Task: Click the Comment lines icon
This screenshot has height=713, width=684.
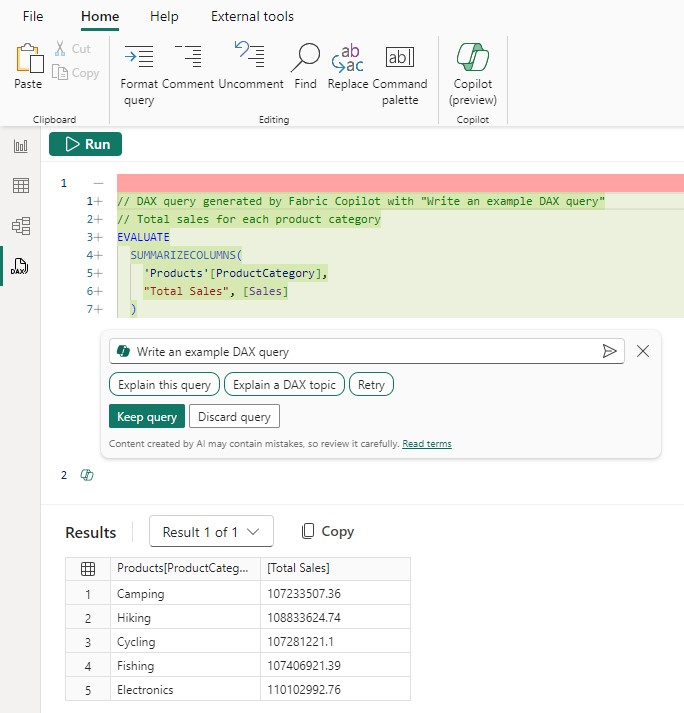Action: [x=188, y=56]
